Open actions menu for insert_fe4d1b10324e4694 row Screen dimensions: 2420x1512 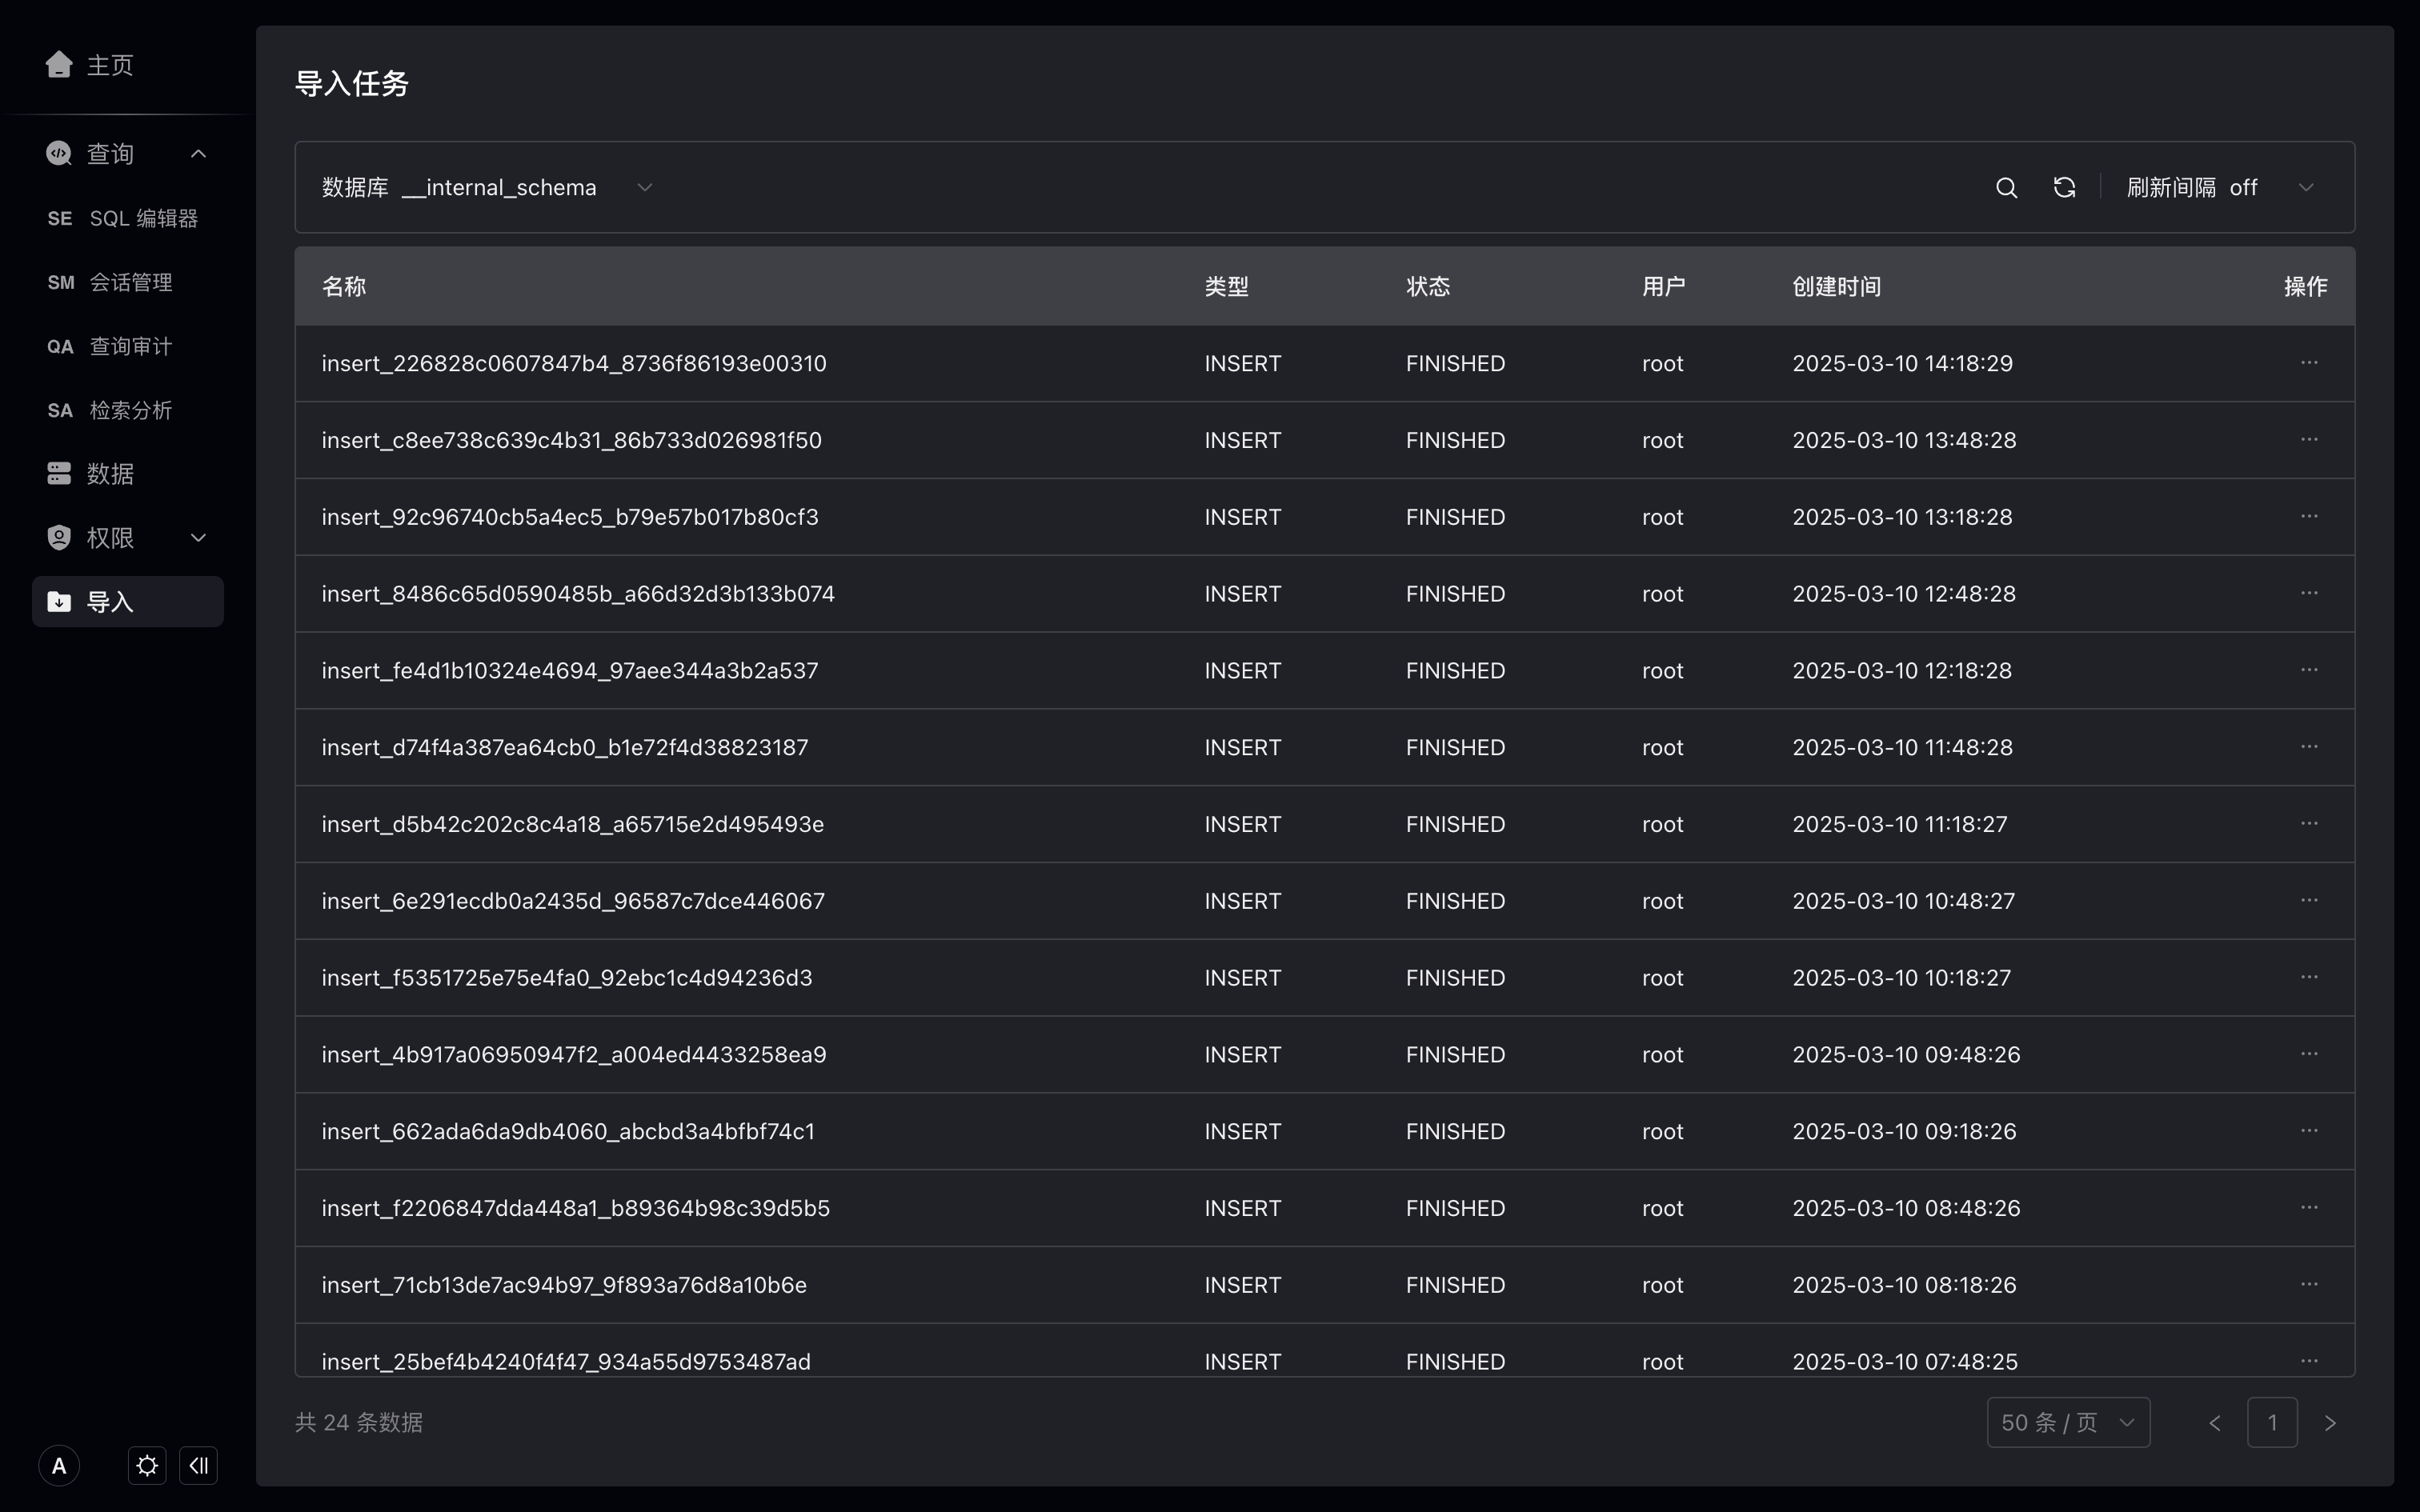[x=2308, y=670]
